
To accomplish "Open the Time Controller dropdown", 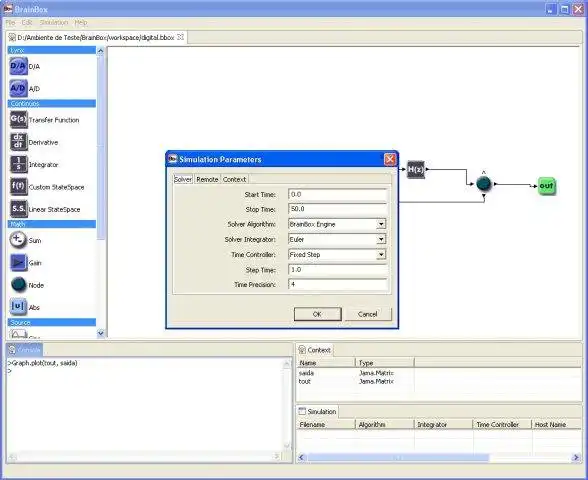I will coord(381,255).
